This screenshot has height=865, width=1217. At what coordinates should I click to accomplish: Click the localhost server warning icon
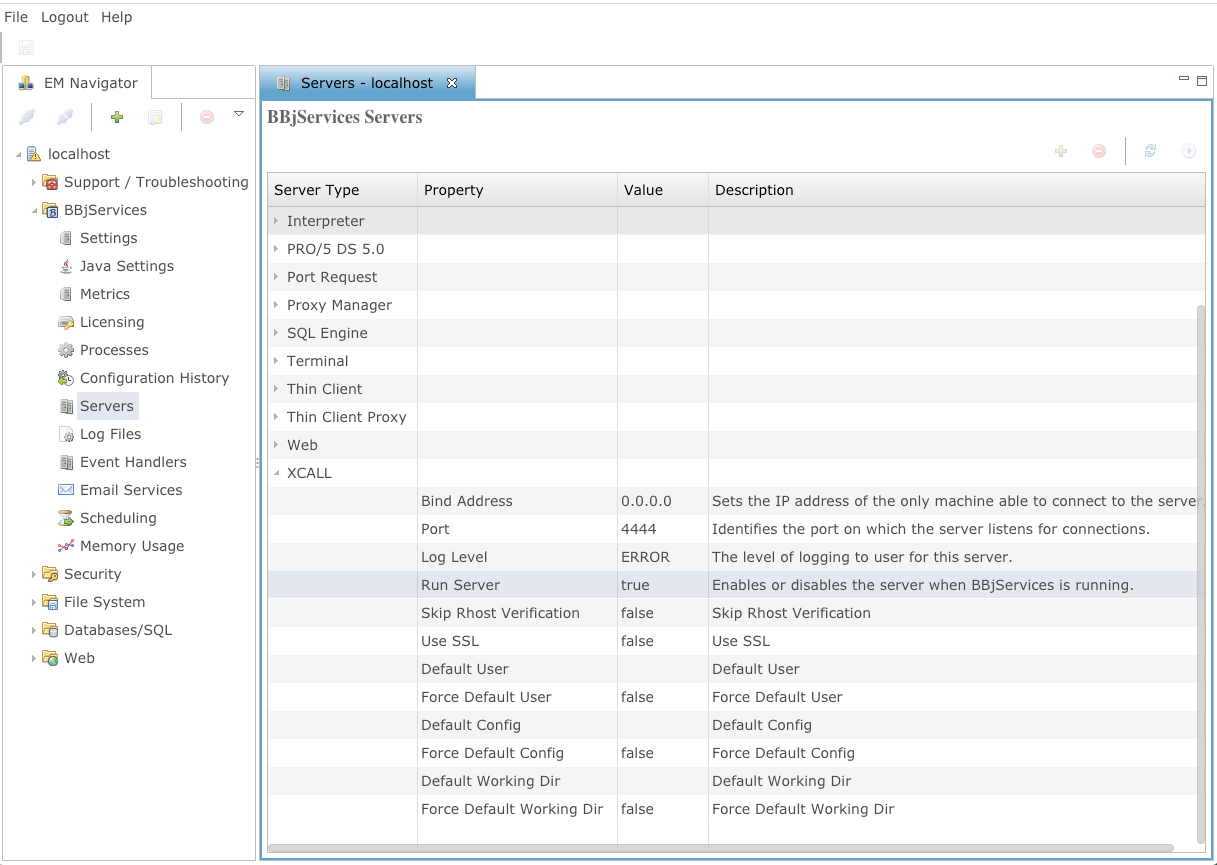click(x=34, y=154)
